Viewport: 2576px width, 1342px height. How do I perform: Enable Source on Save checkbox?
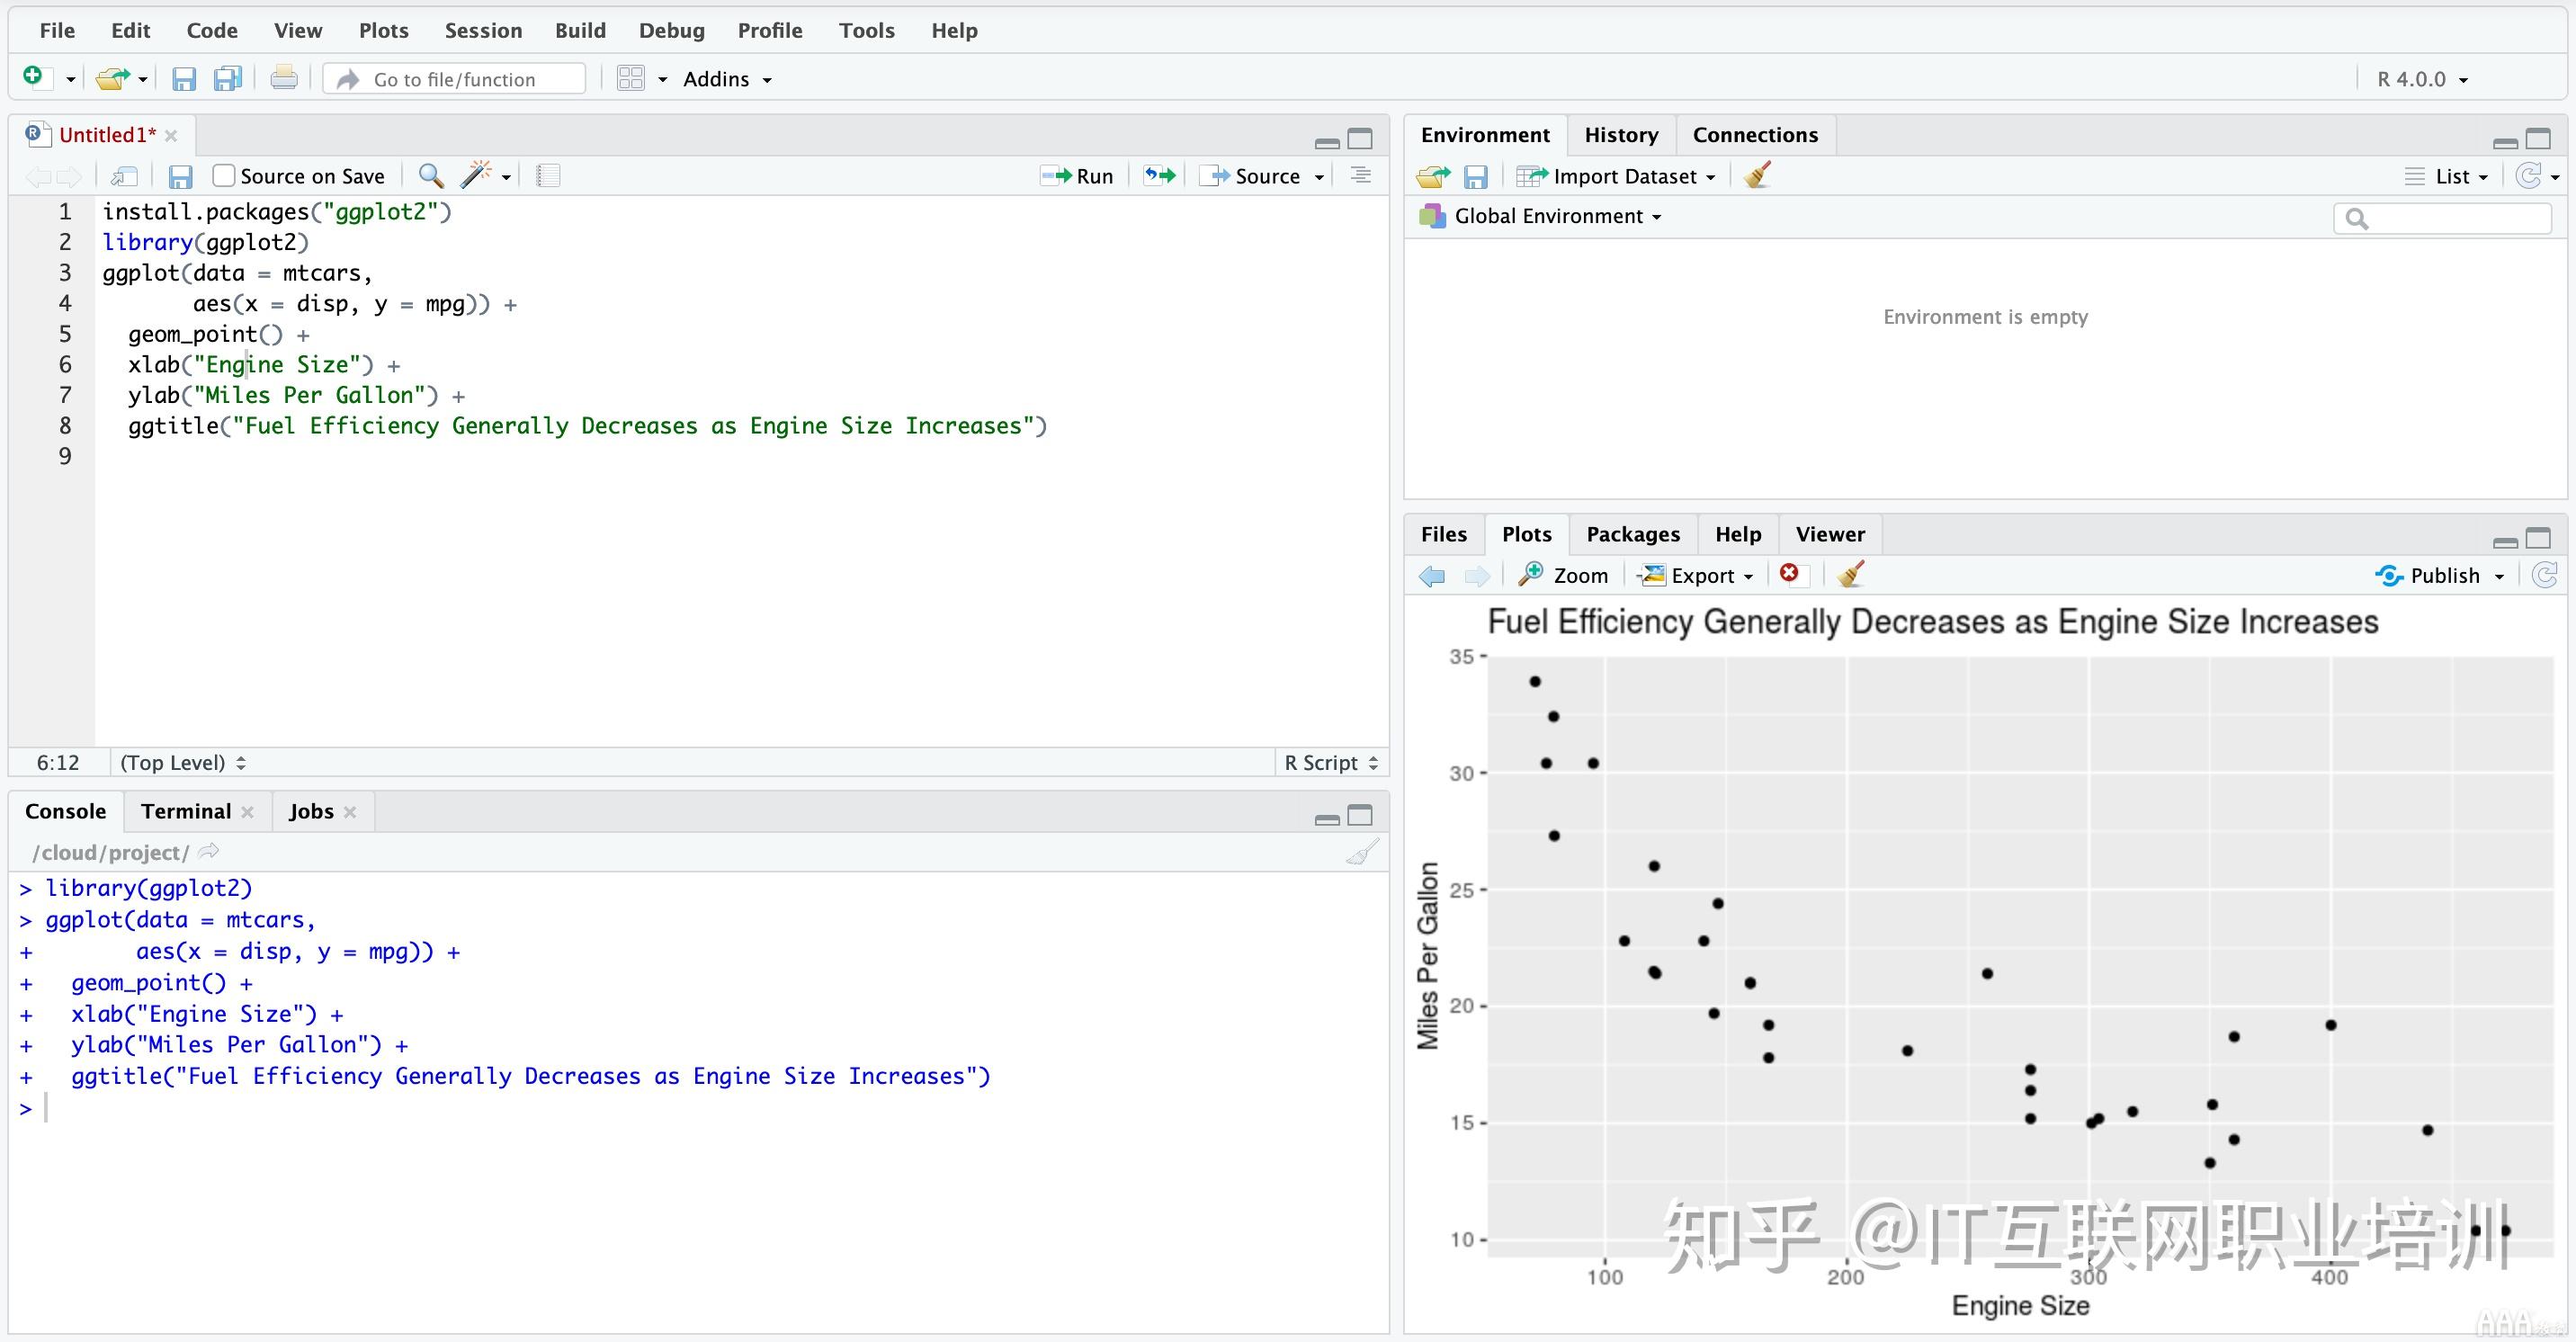(224, 176)
